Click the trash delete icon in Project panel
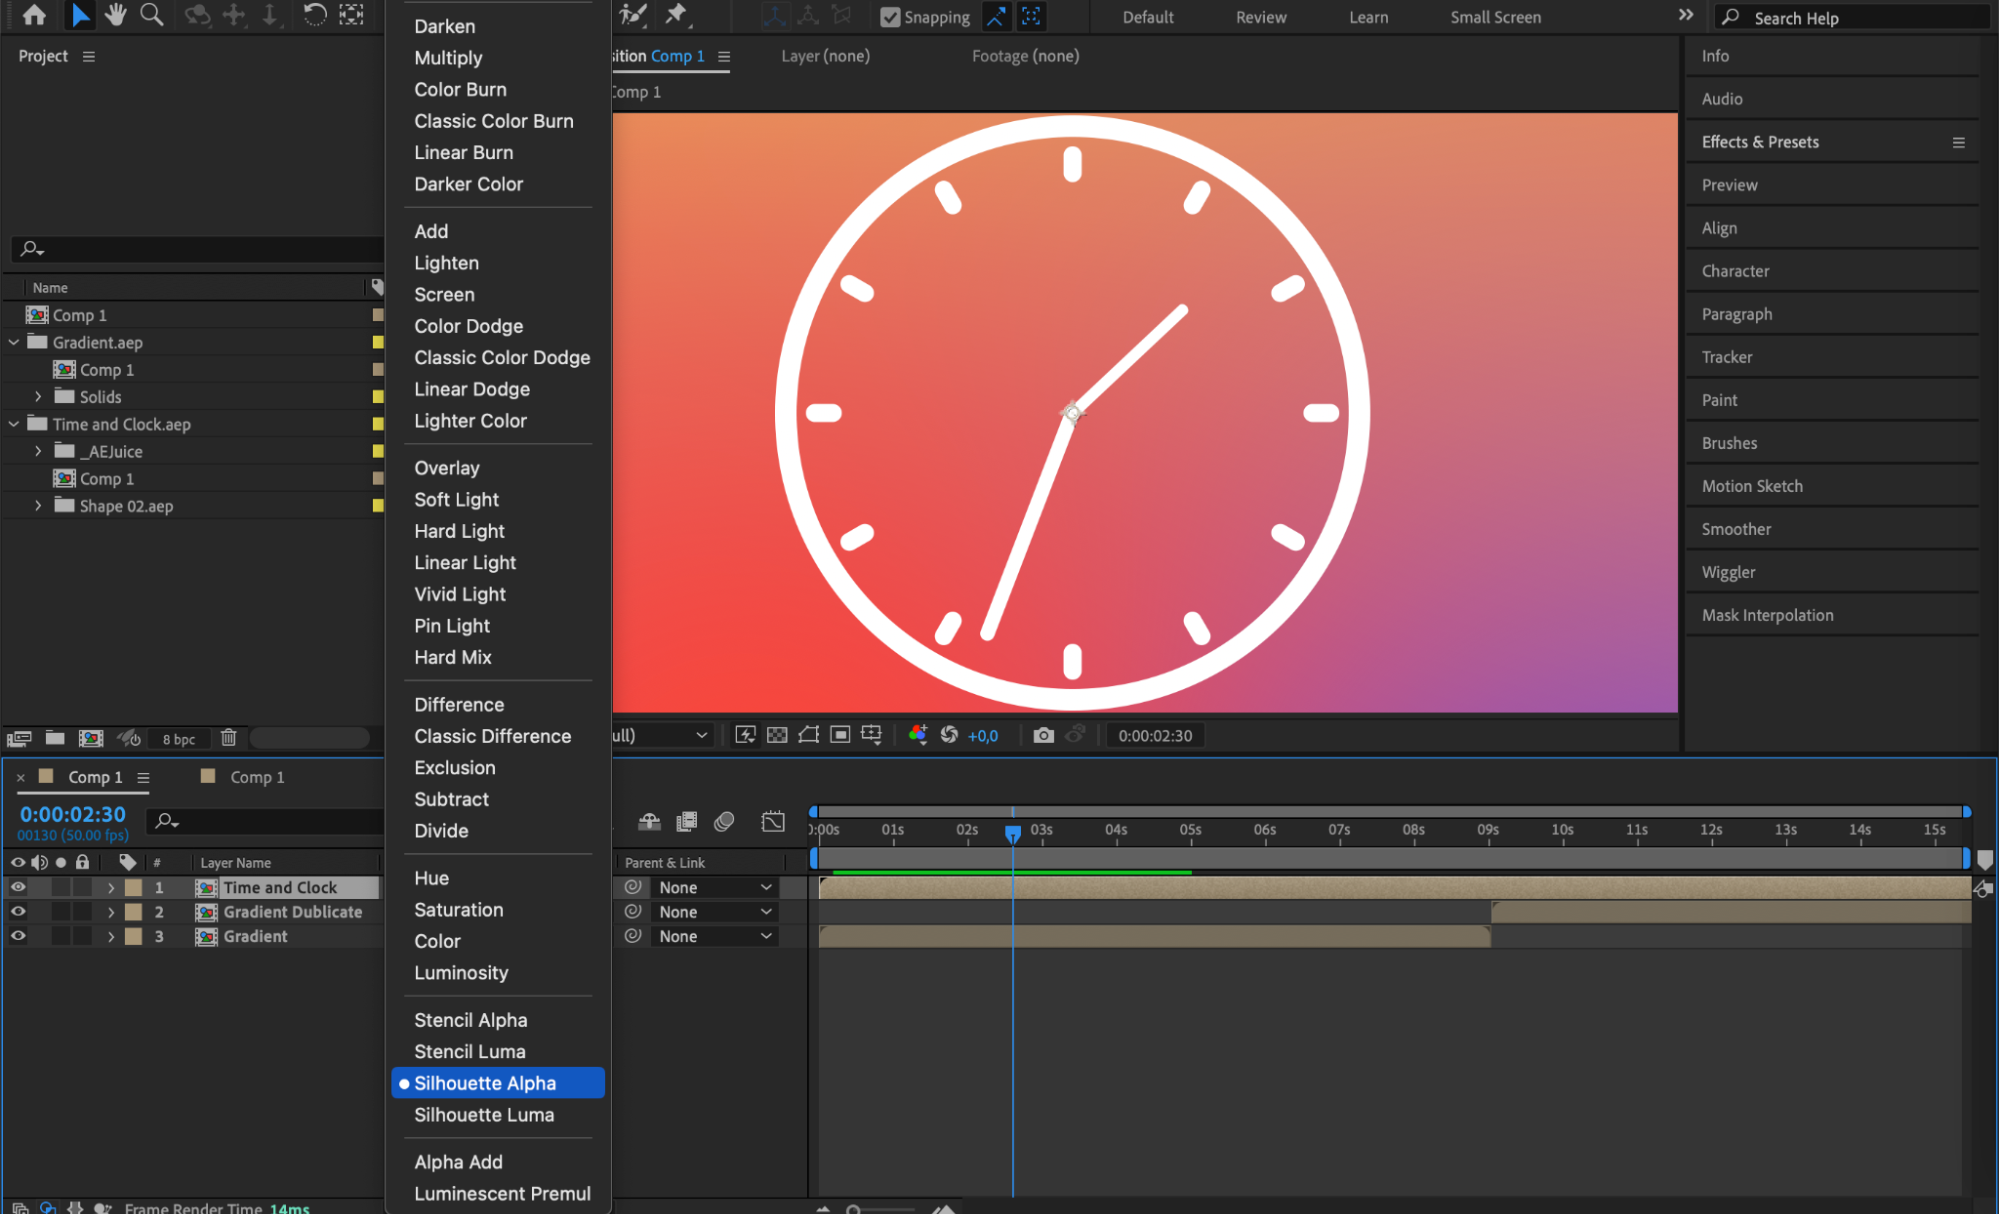 click(228, 738)
